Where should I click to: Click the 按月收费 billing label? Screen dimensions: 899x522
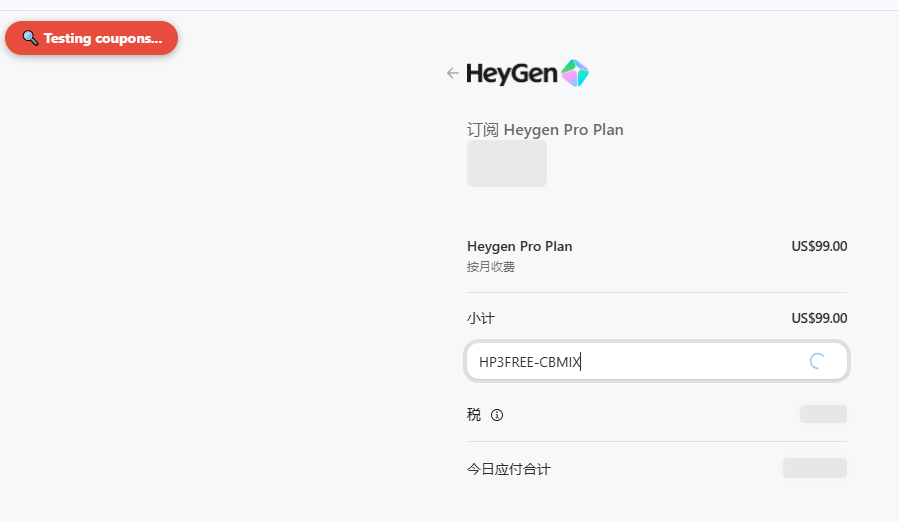491,267
